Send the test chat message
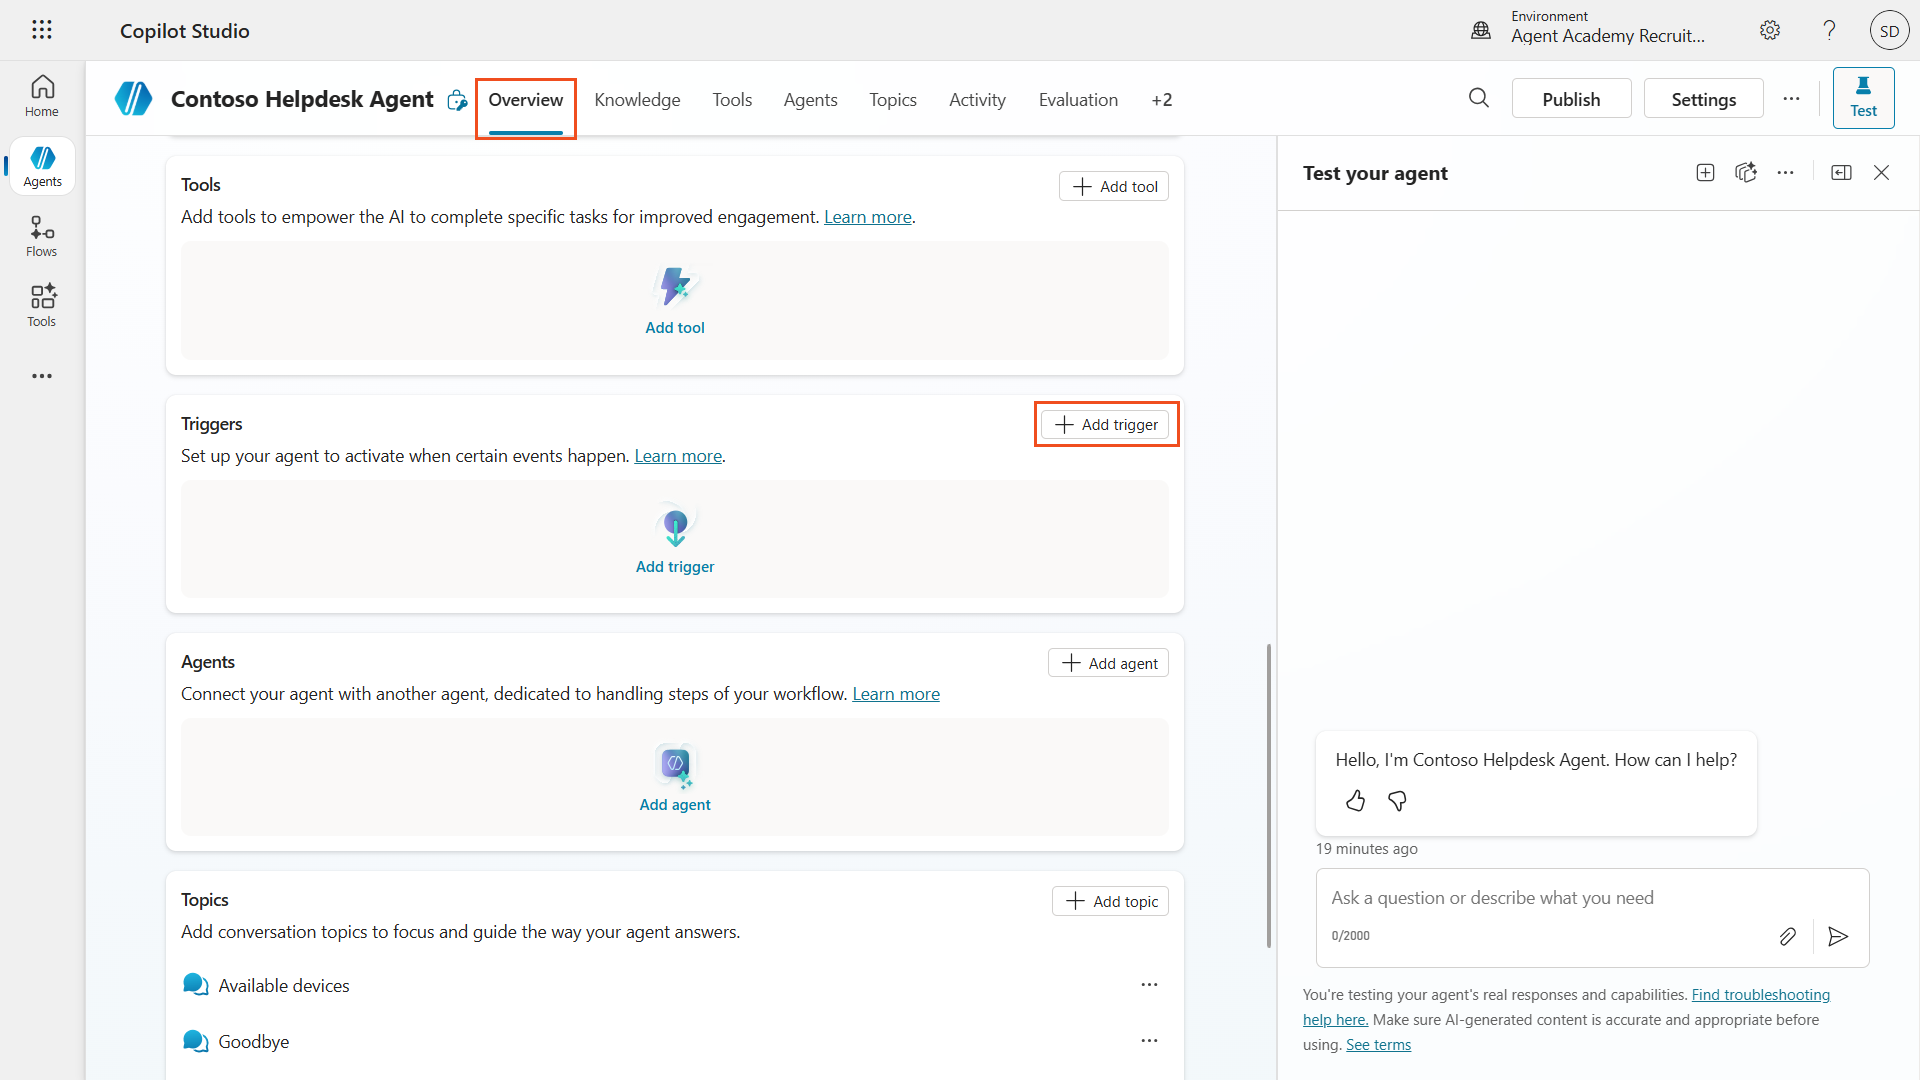Screen dimensions: 1920x1080 [x=1837, y=936]
